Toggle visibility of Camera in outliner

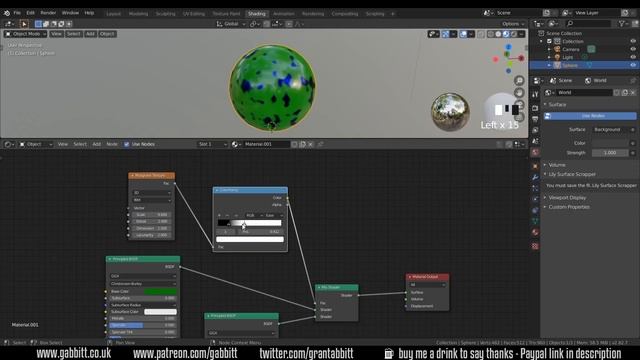pos(633,49)
